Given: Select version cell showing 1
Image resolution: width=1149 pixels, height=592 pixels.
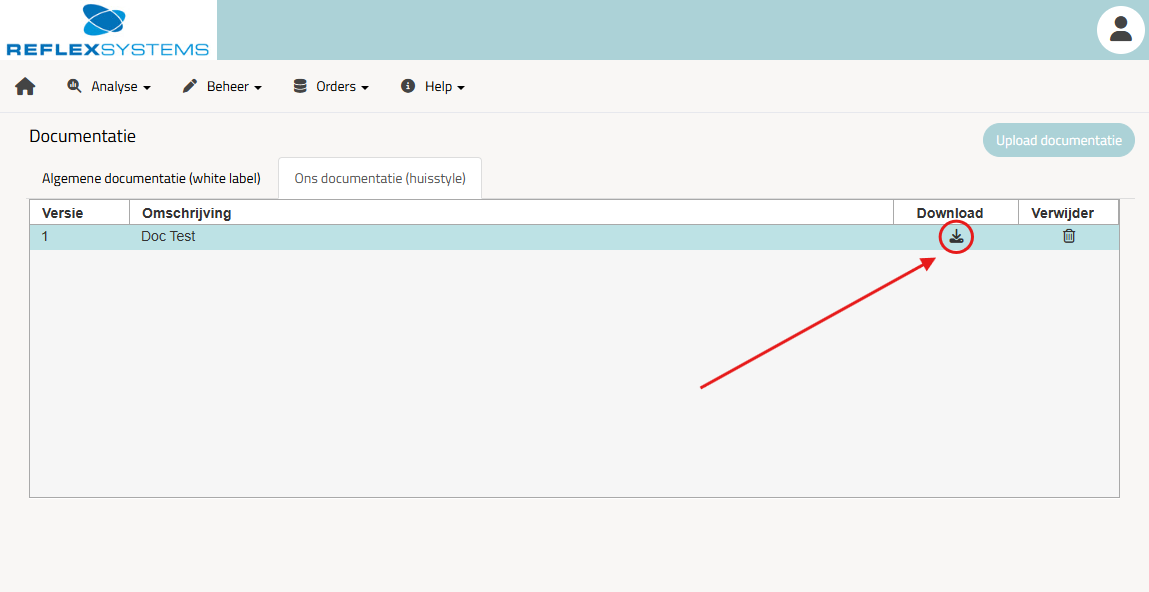Looking at the screenshot, I should (x=80, y=237).
